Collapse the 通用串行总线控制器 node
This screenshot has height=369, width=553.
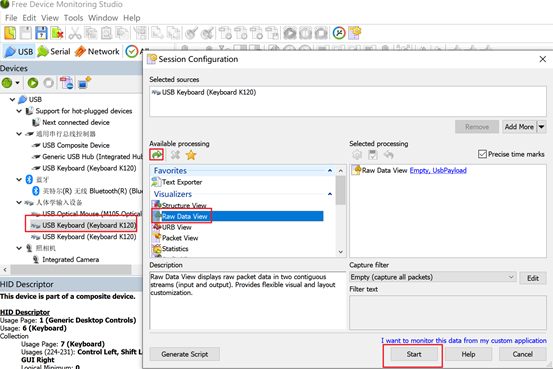19,134
